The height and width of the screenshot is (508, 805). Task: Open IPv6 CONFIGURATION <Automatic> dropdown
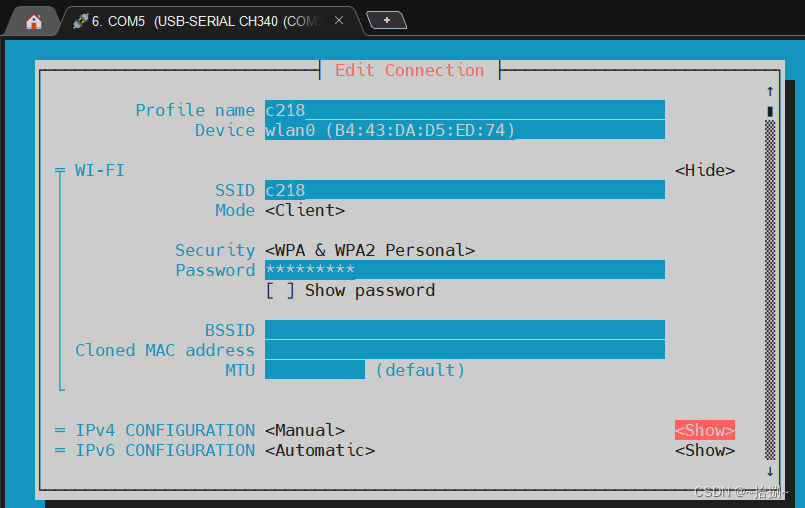pyautogui.click(x=320, y=450)
